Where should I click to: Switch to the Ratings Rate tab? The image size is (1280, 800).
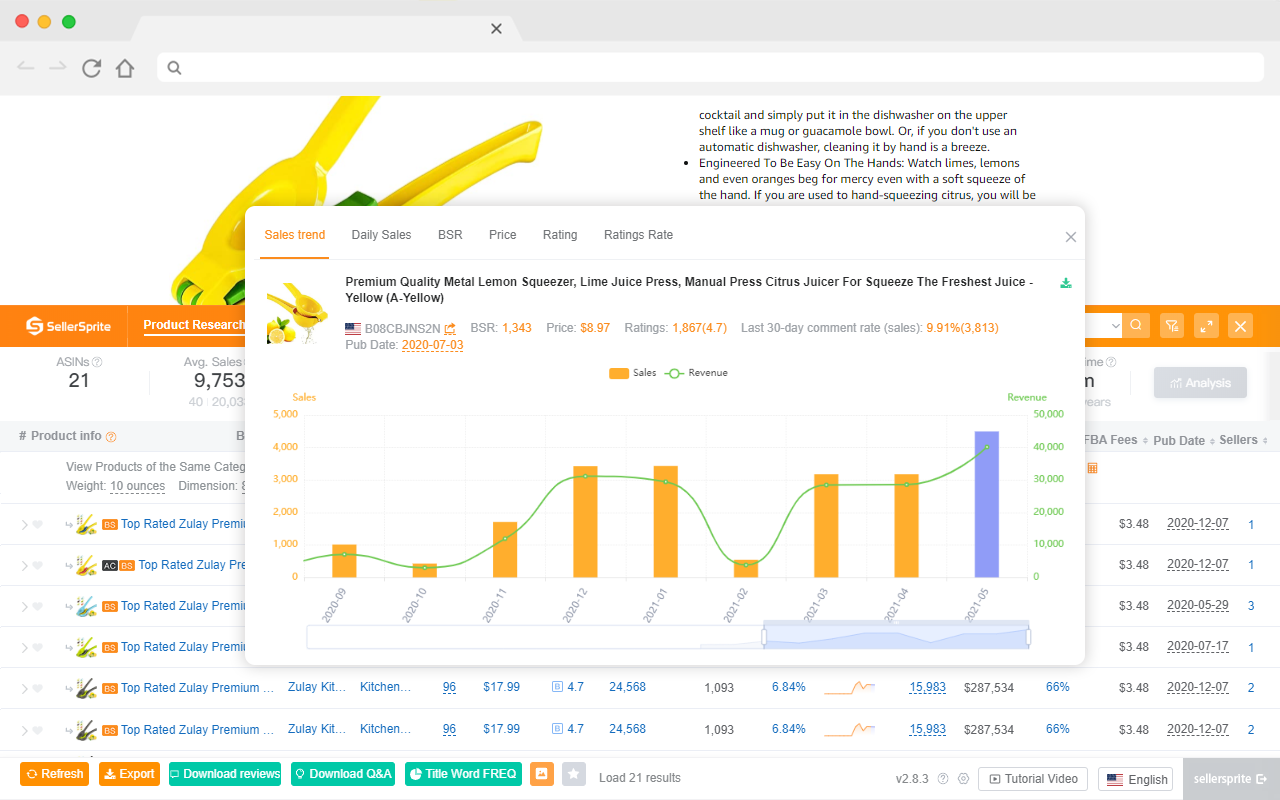638,235
